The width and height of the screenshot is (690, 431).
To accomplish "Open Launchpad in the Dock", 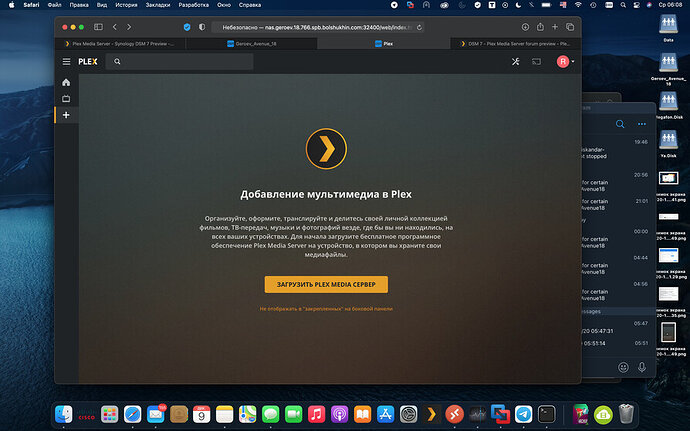I will coord(110,414).
